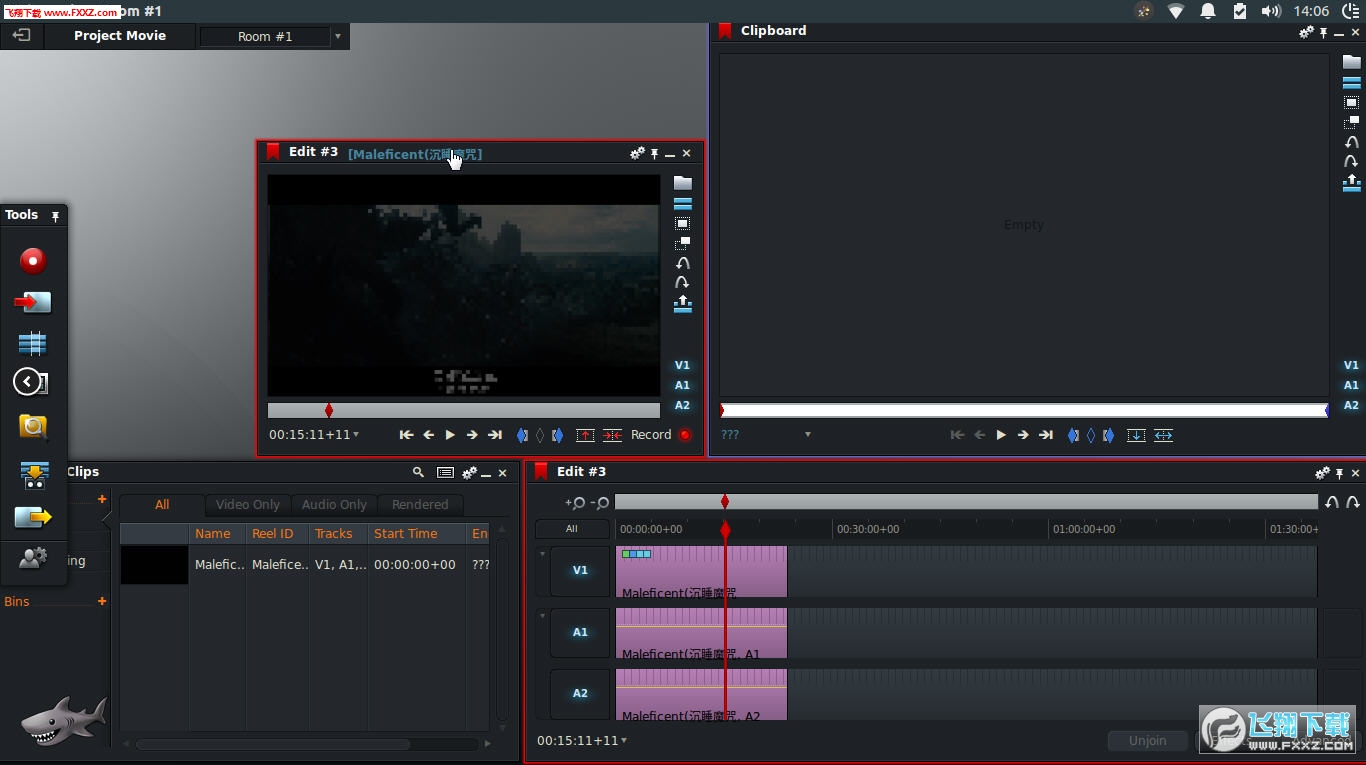1366x765 pixels.
Task: Open the settings cogs in Edit #3 viewer title
Action: click(637, 153)
